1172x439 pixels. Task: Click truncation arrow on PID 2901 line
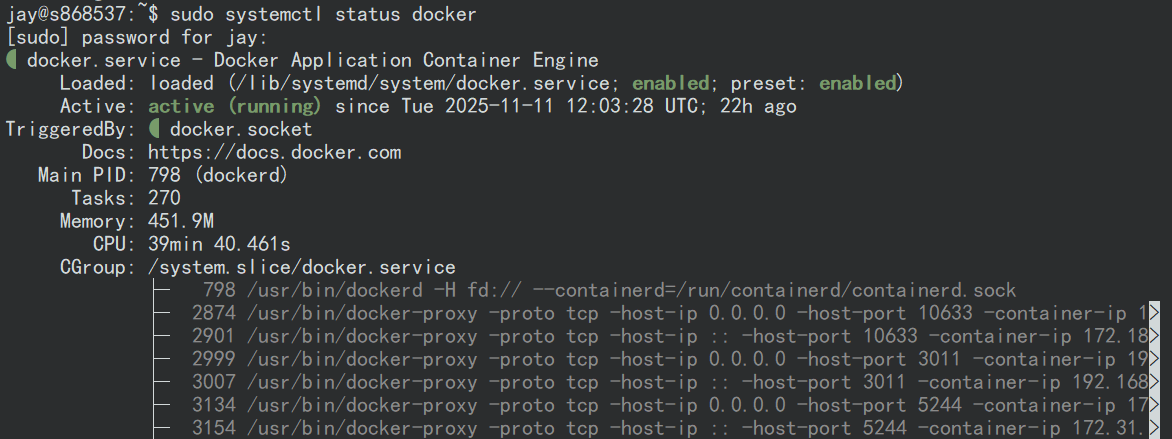tap(1153, 336)
